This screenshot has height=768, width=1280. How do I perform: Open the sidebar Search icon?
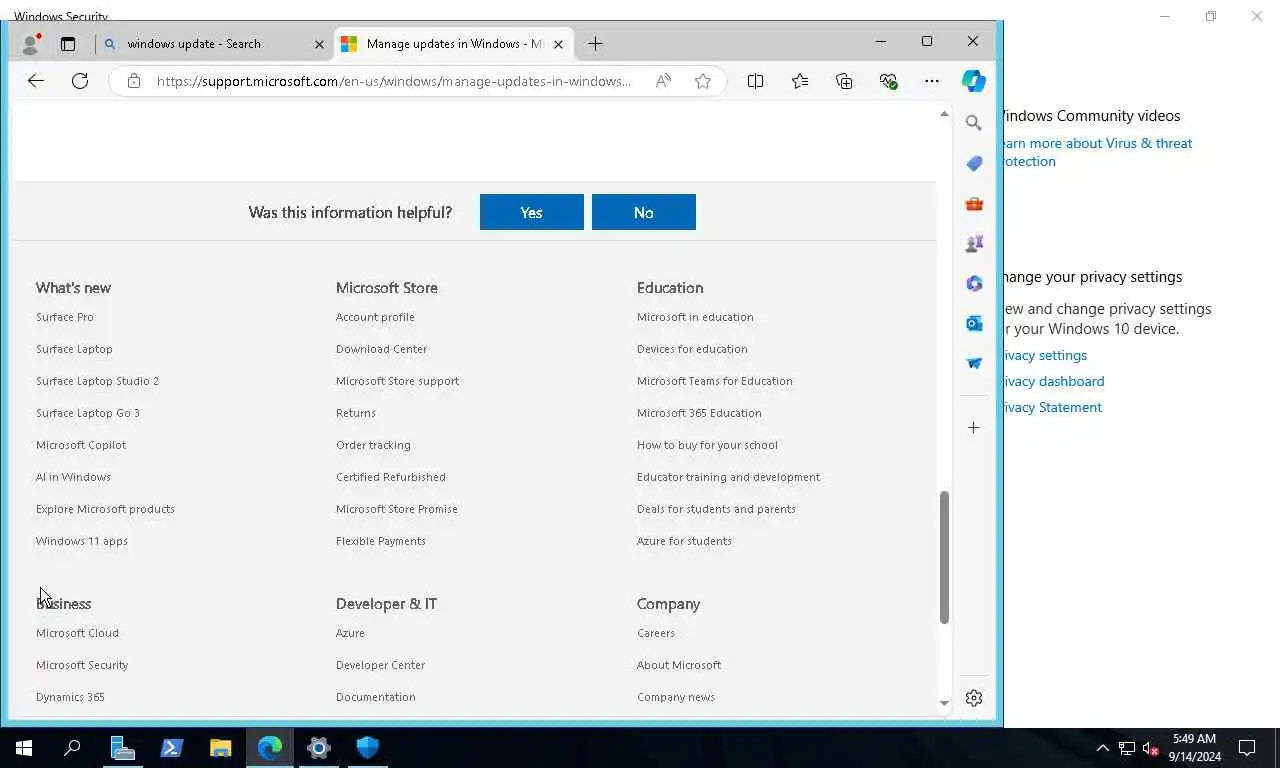(974, 123)
